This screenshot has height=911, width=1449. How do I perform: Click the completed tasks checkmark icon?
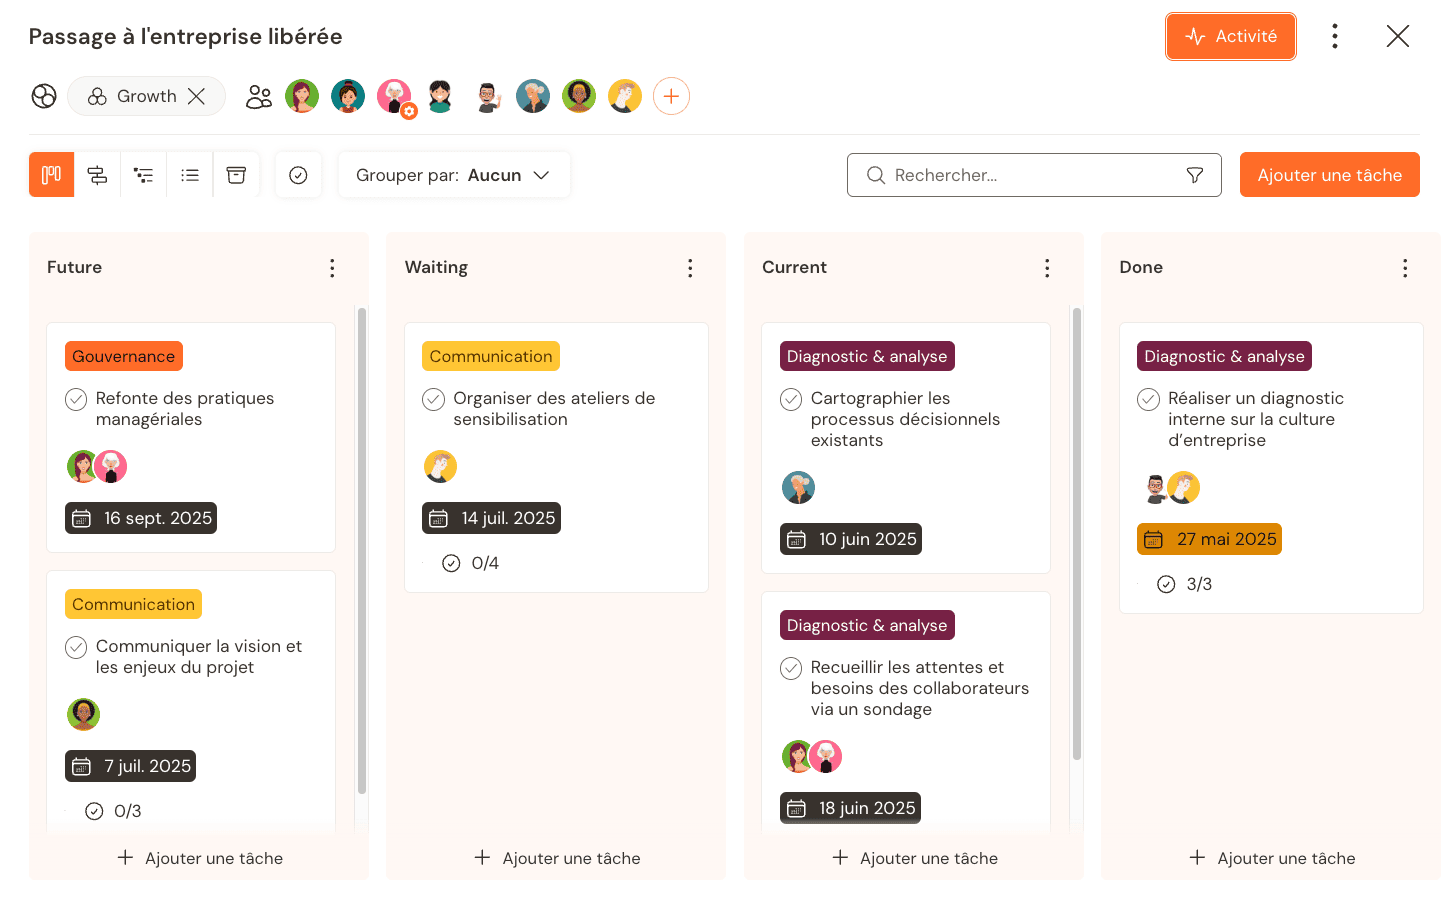[x=298, y=174]
